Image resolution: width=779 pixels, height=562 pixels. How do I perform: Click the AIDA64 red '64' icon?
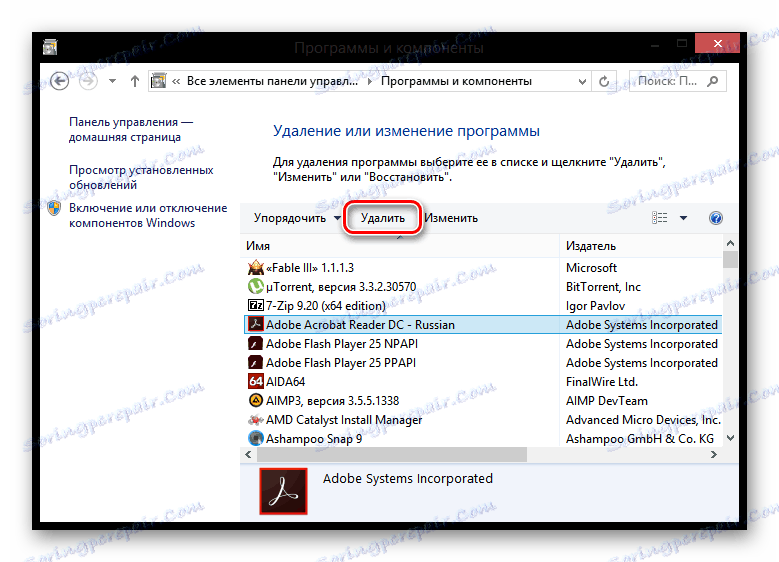255,381
